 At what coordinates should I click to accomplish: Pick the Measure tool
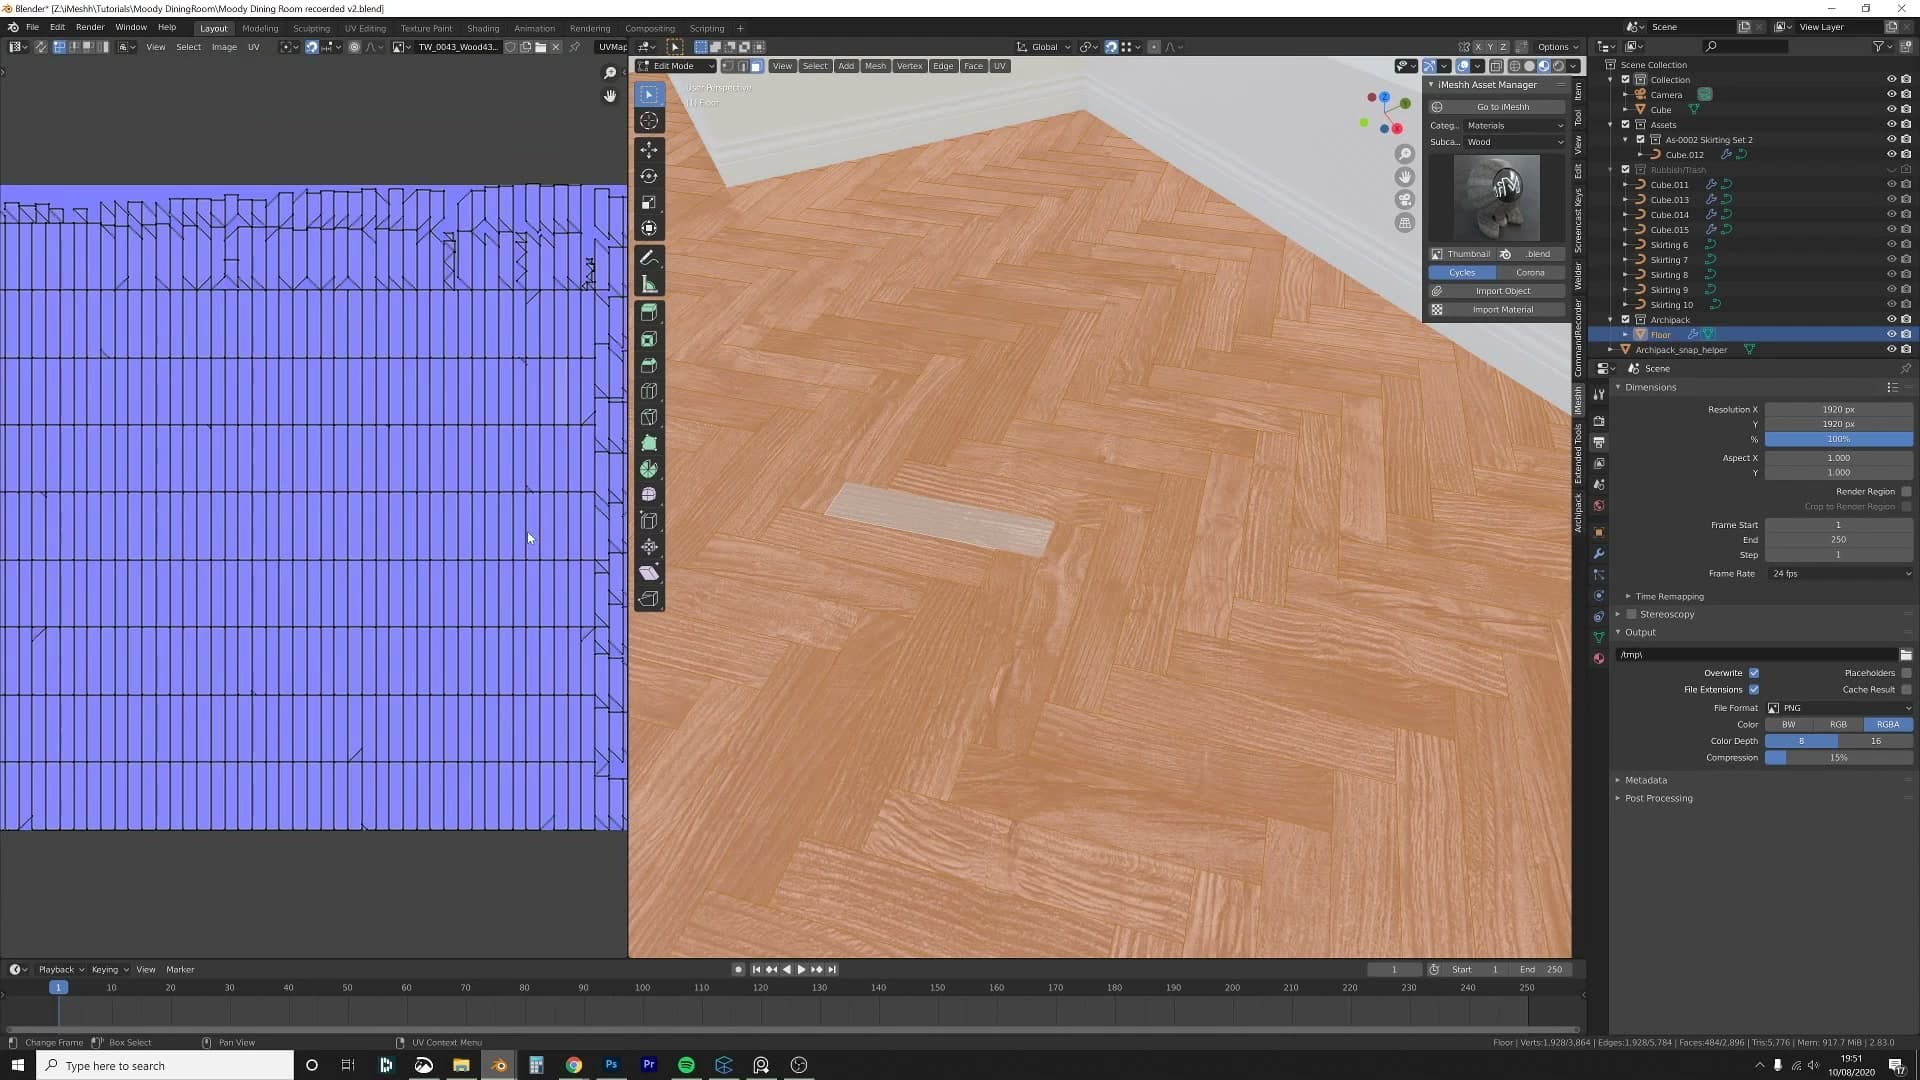pos(649,284)
